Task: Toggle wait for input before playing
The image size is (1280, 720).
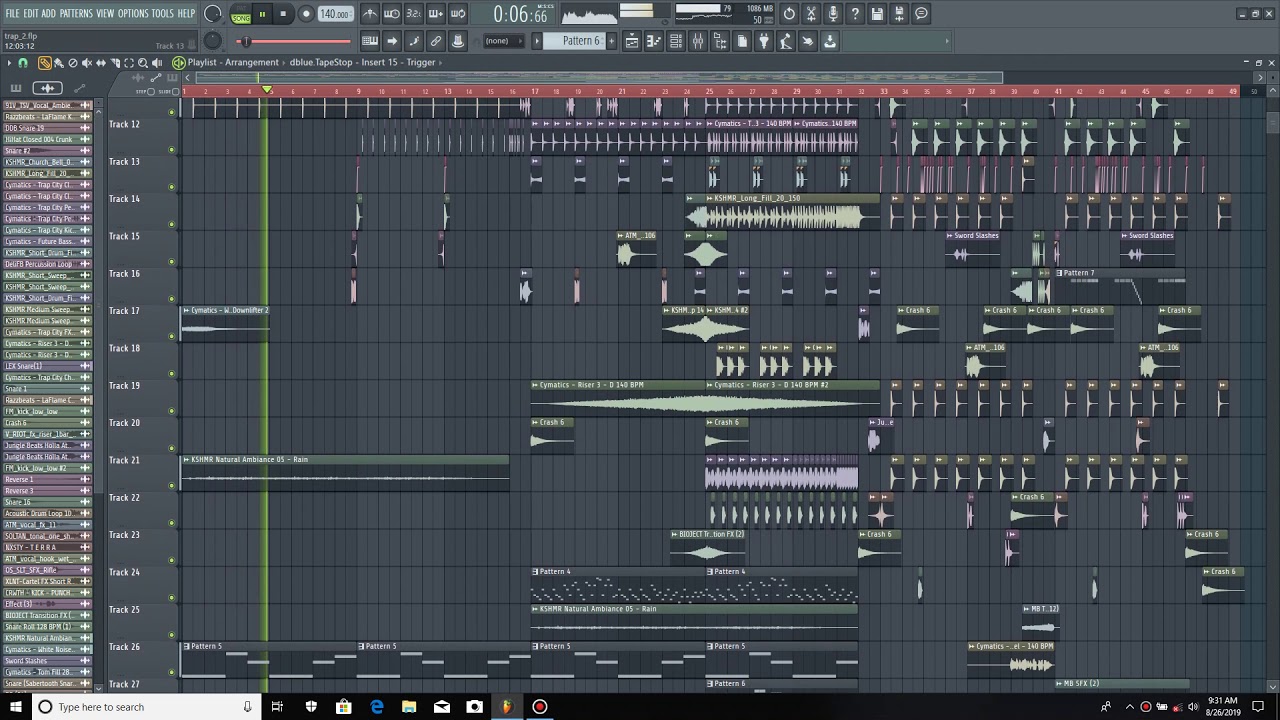Action: [x=392, y=14]
